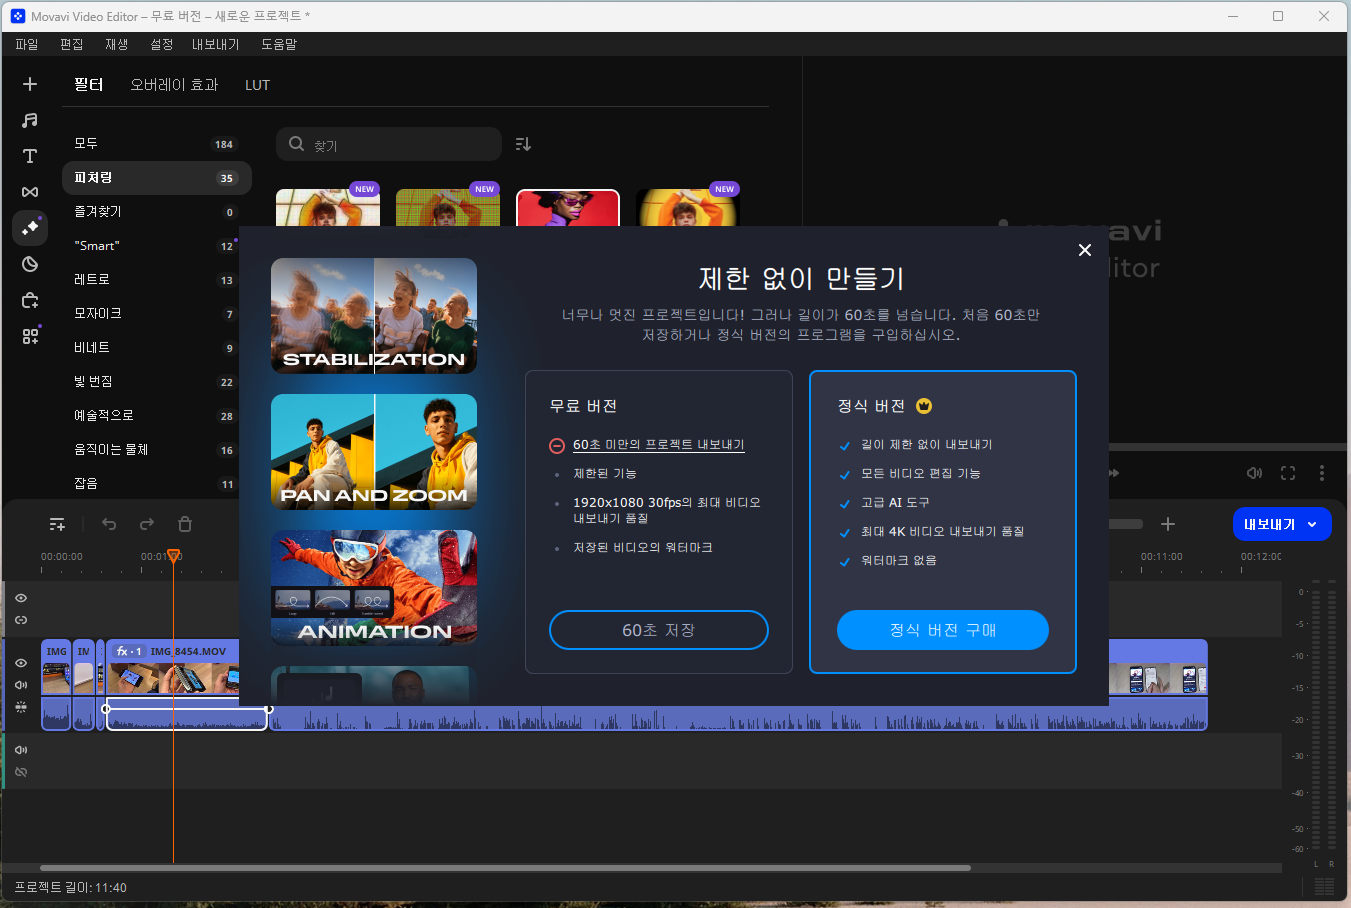Click the delete trash icon
1351x908 pixels.
tap(185, 524)
